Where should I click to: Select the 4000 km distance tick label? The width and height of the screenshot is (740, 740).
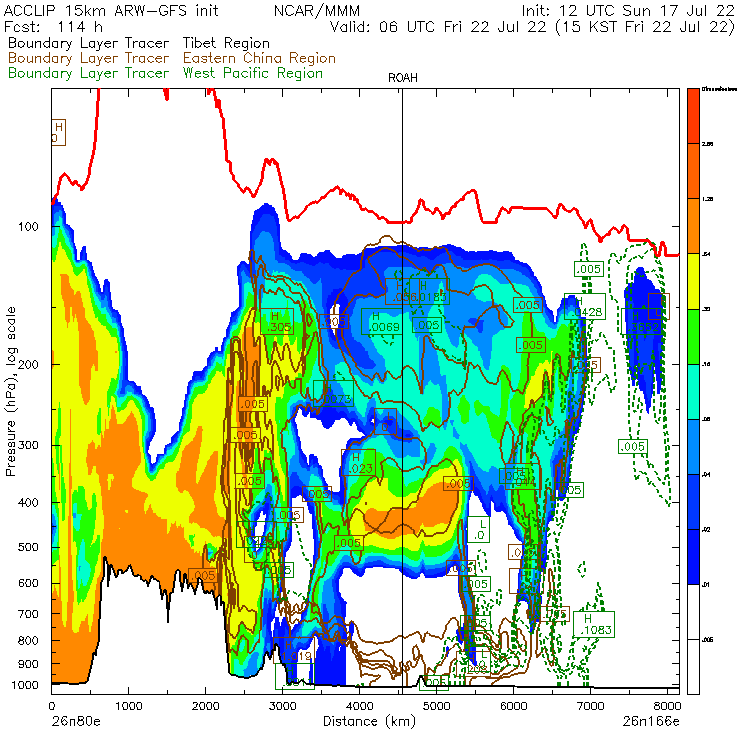360,706
